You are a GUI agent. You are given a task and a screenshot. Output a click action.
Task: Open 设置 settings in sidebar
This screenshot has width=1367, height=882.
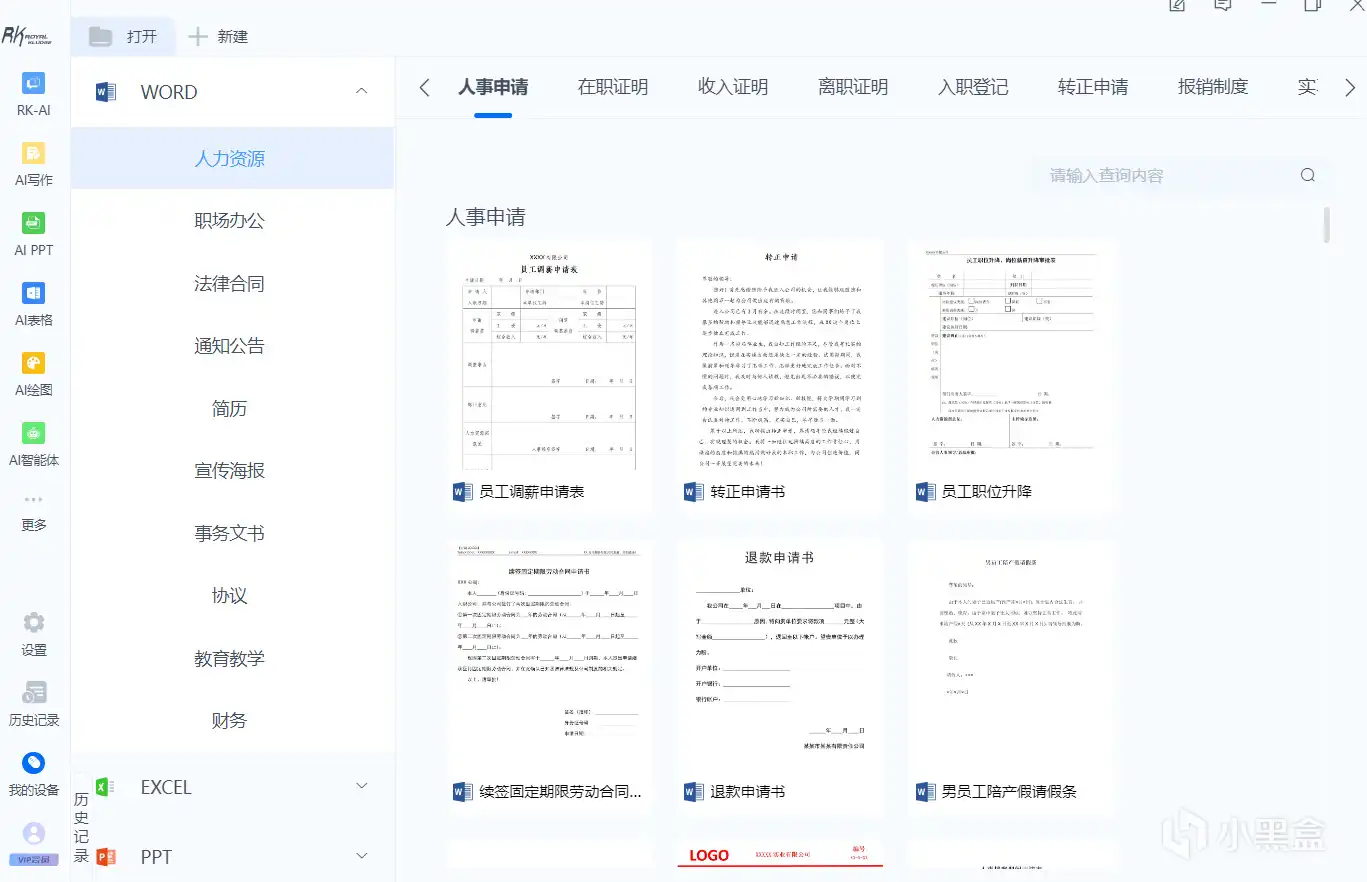tap(34, 634)
